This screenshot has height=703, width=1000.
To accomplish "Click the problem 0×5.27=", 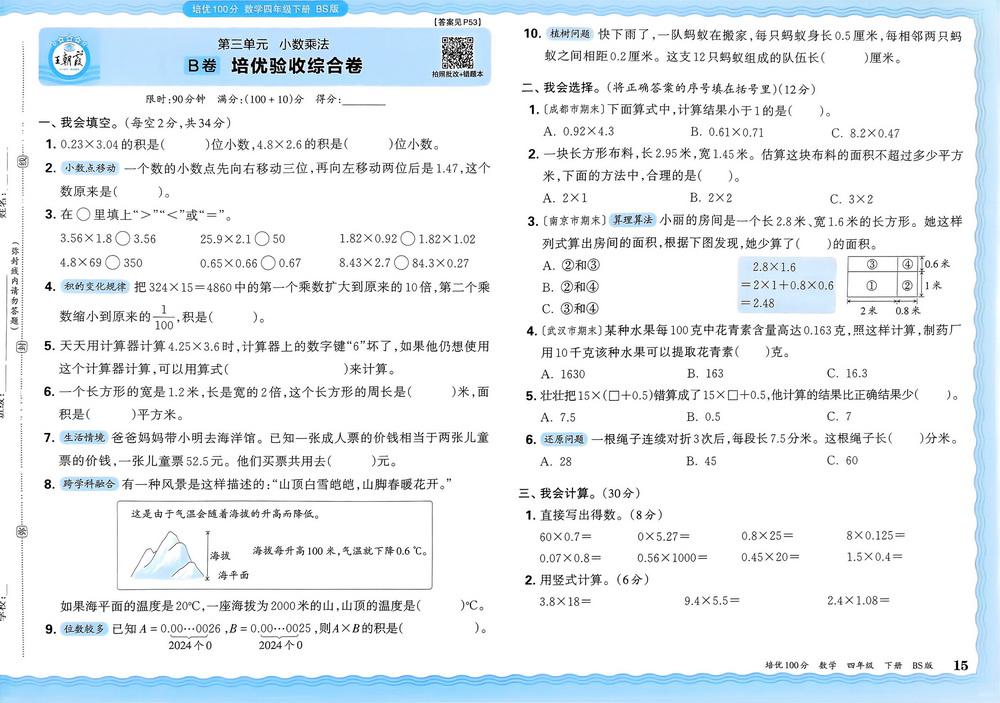I will (663, 536).
